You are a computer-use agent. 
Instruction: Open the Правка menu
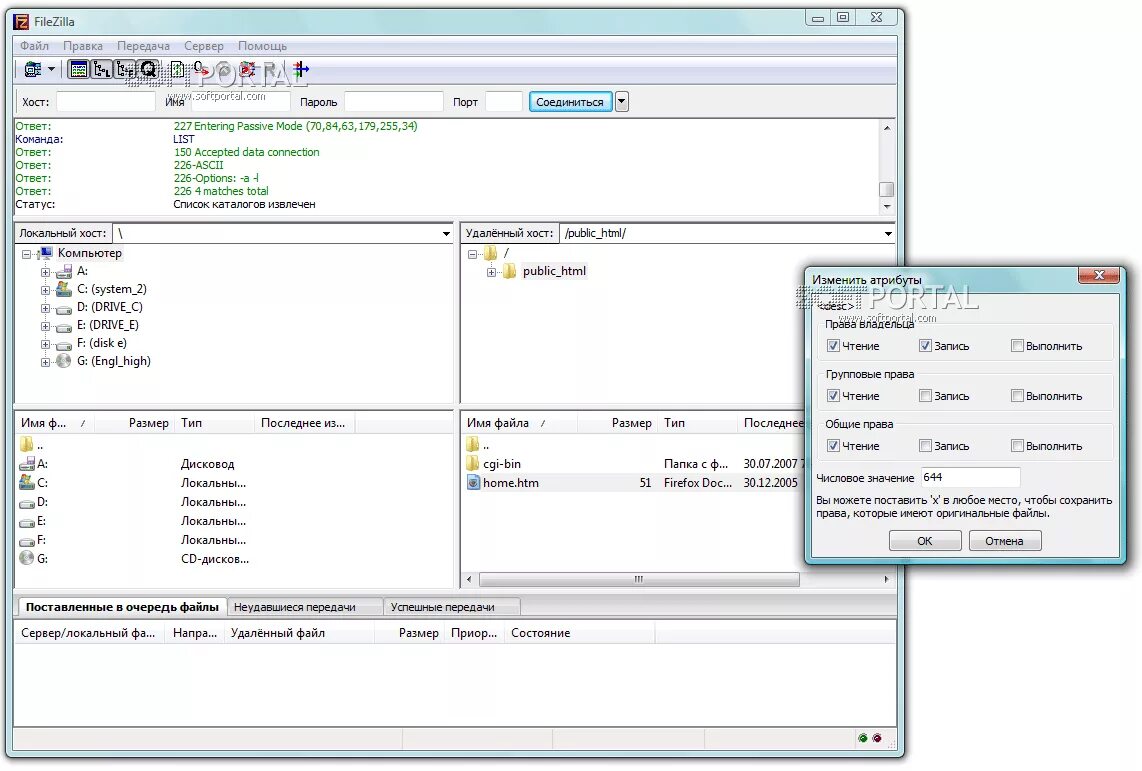pos(82,46)
